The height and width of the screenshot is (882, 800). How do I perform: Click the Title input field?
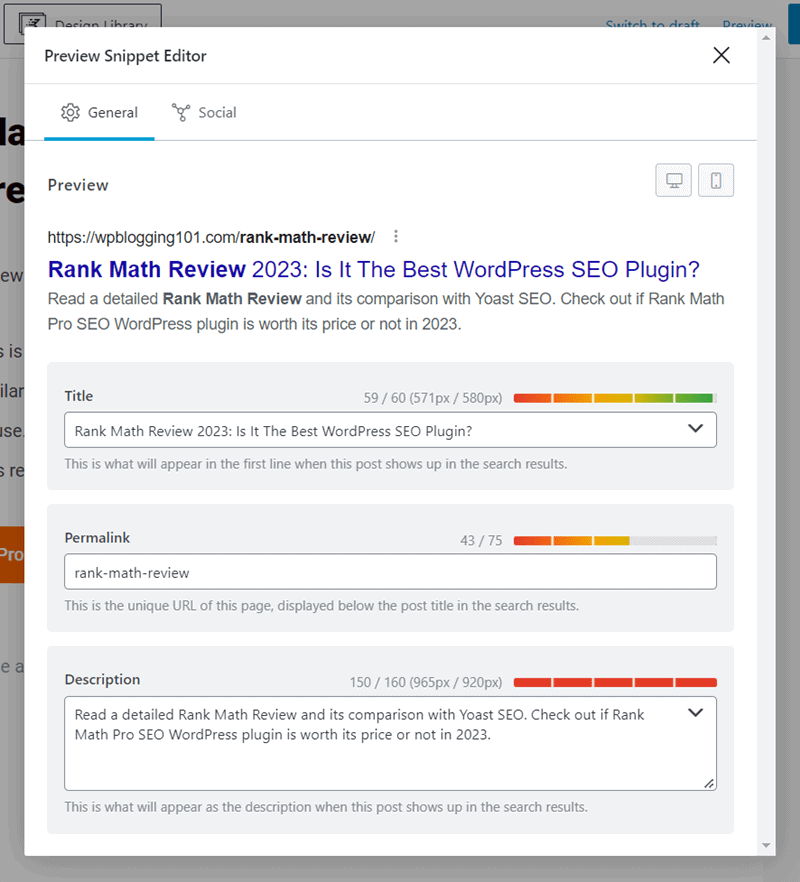click(x=390, y=430)
